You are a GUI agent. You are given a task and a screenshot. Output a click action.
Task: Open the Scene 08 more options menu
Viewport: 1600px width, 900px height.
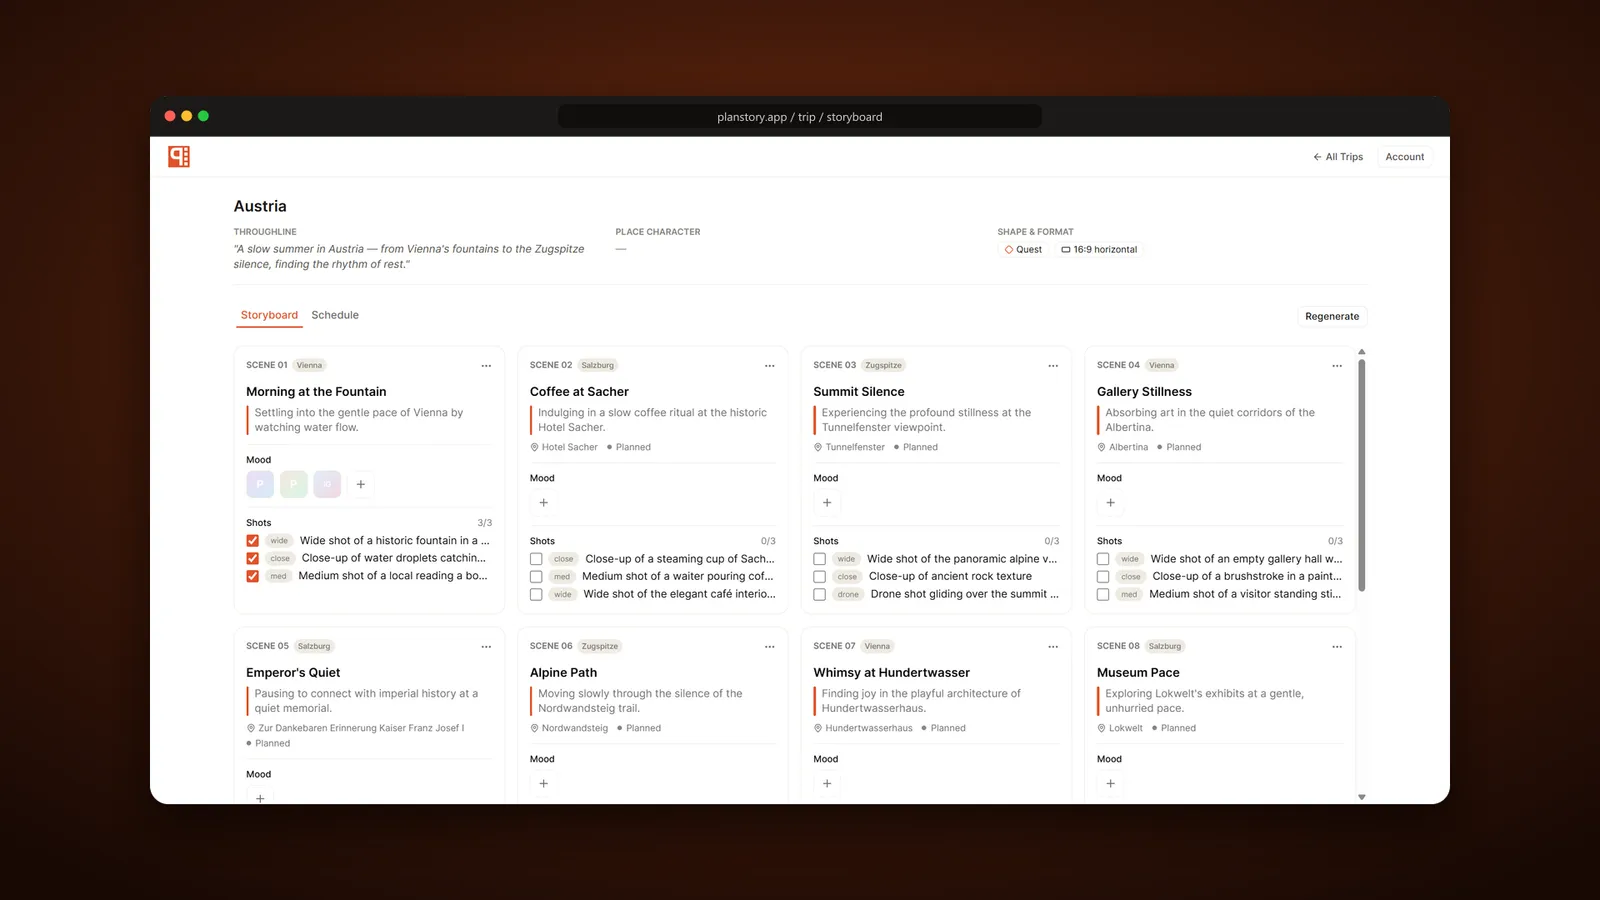pos(1337,647)
